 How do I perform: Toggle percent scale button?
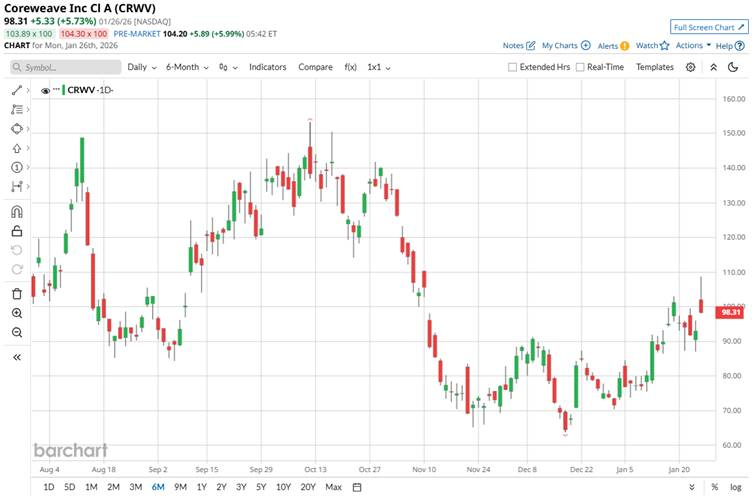click(715, 487)
